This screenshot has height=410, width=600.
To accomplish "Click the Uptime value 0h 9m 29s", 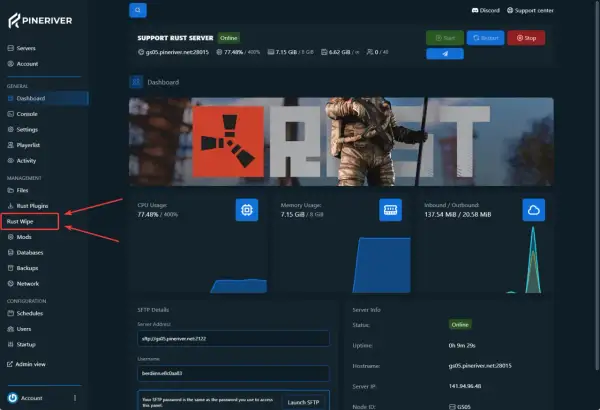I will pos(462,345).
